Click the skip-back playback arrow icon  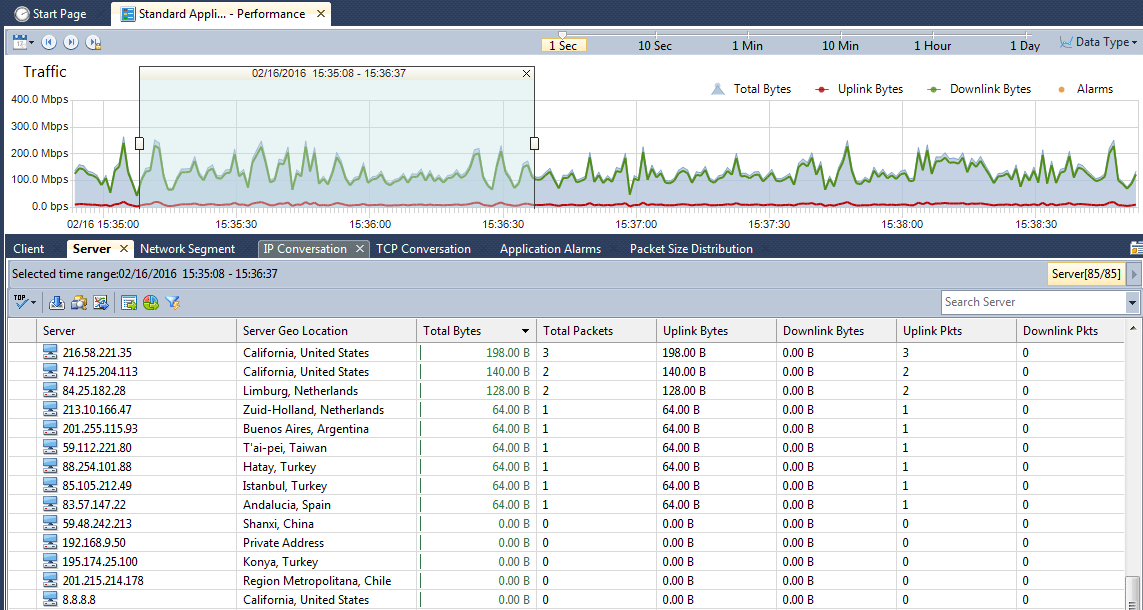49,42
